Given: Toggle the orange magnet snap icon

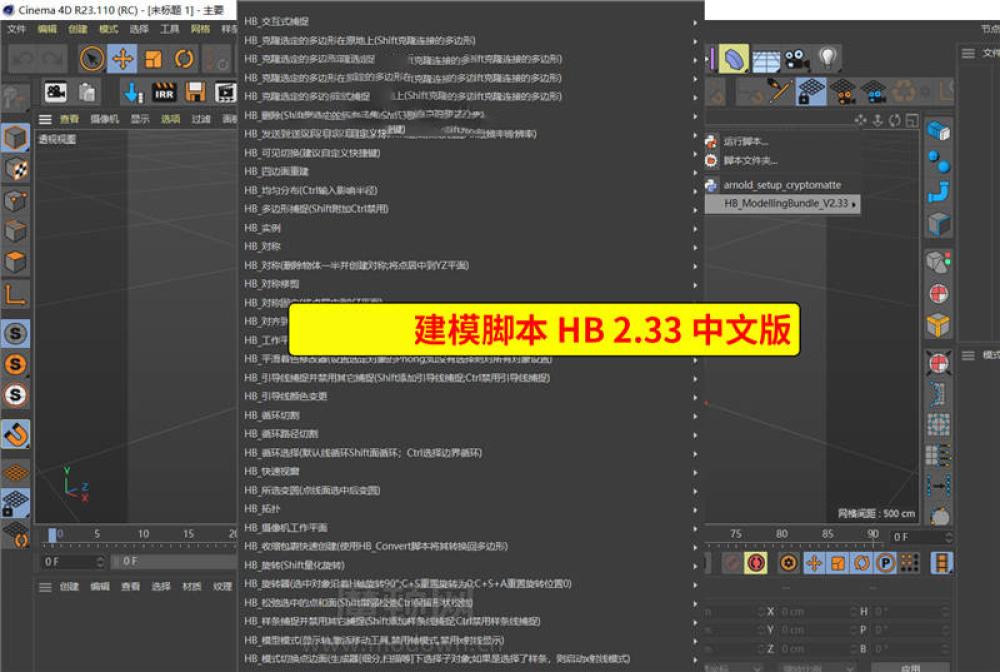Looking at the screenshot, I should point(15,434).
